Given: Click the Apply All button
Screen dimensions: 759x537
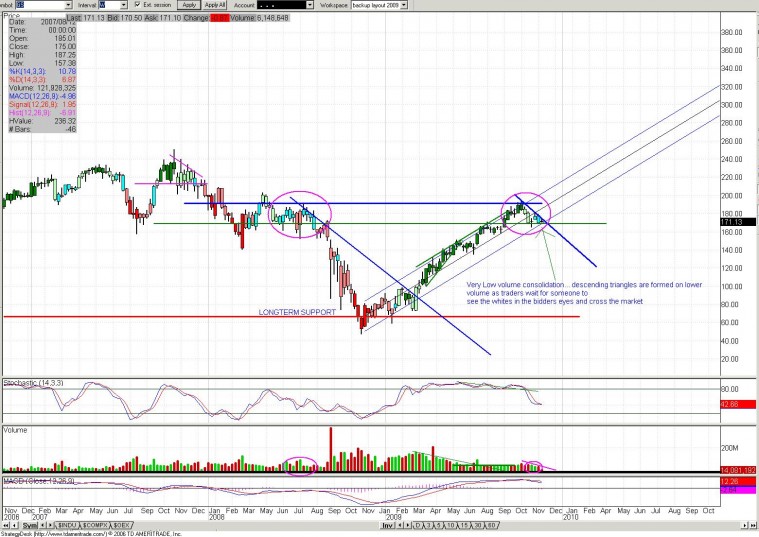Looking at the screenshot, I should 215,5.
